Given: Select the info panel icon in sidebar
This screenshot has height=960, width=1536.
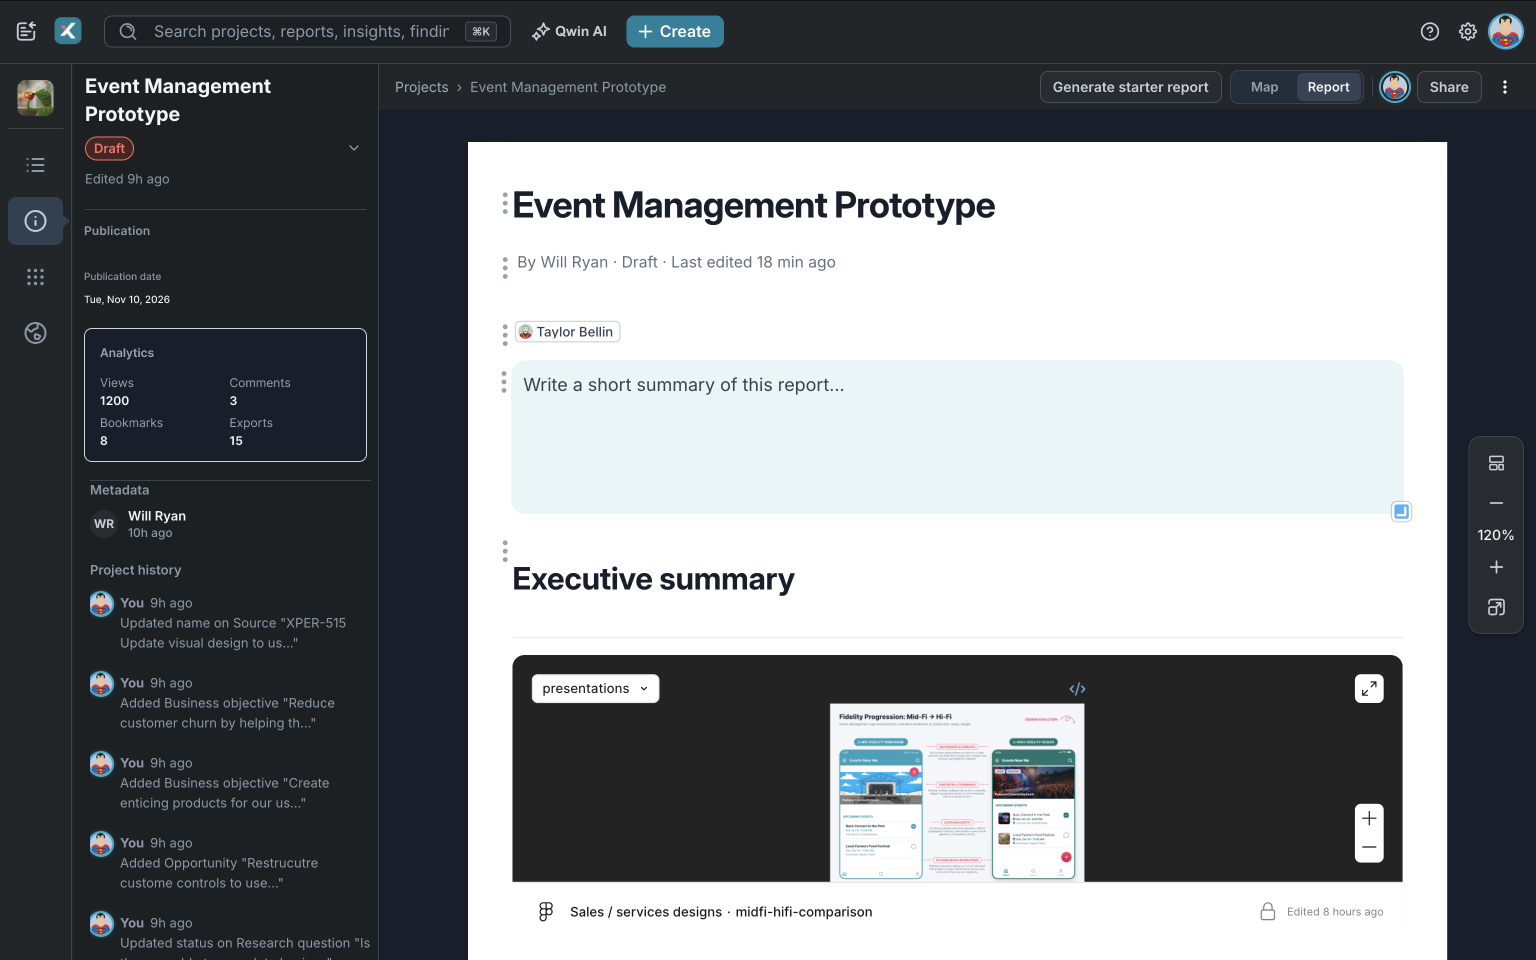Looking at the screenshot, I should pos(35,221).
